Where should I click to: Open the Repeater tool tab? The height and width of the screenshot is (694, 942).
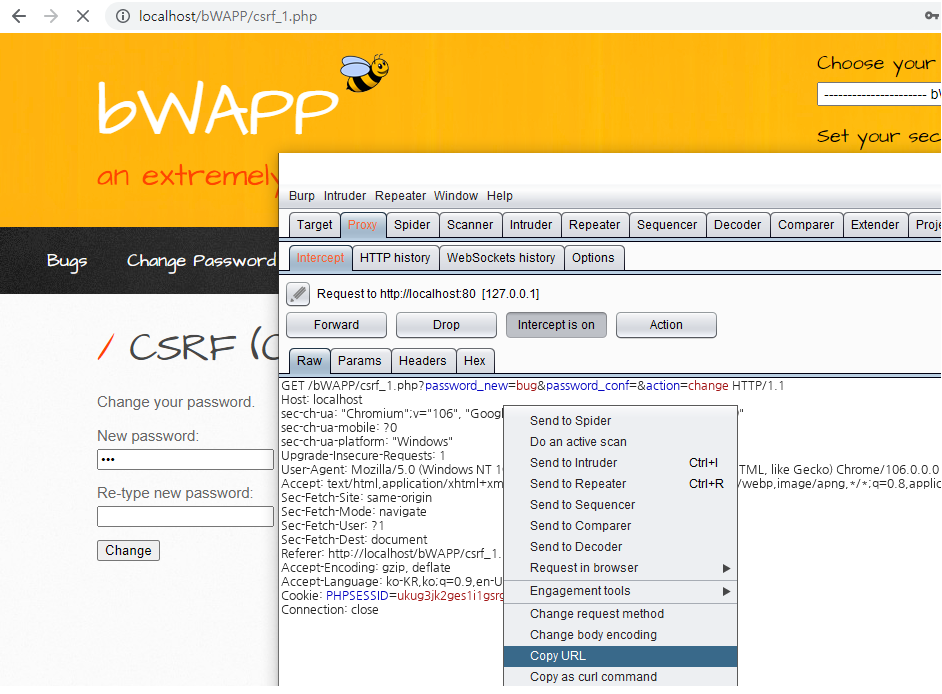[595, 225]
